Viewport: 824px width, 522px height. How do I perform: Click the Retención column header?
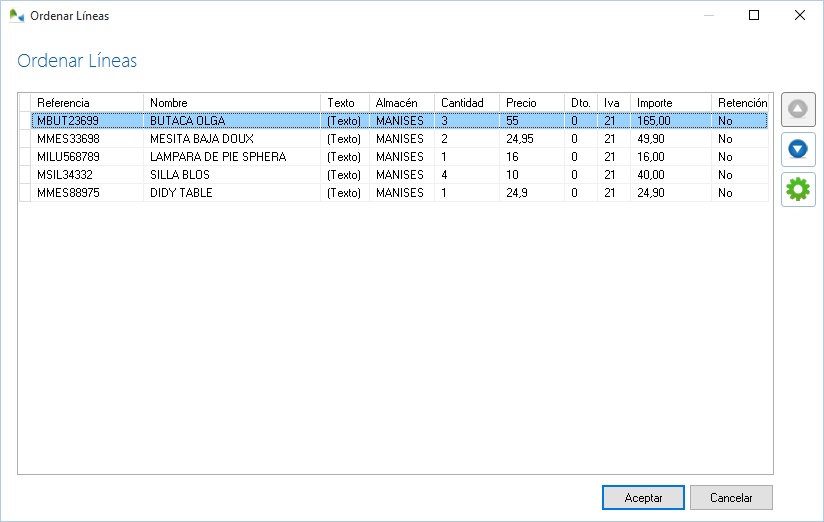point(741,103)
